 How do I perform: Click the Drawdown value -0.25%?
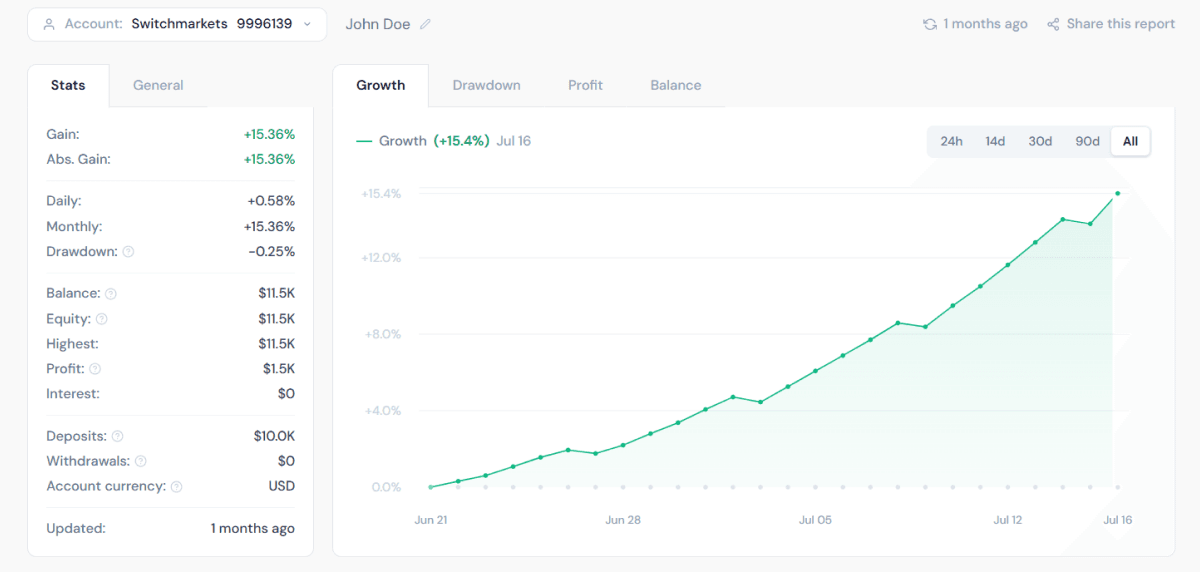coord(272,252)
